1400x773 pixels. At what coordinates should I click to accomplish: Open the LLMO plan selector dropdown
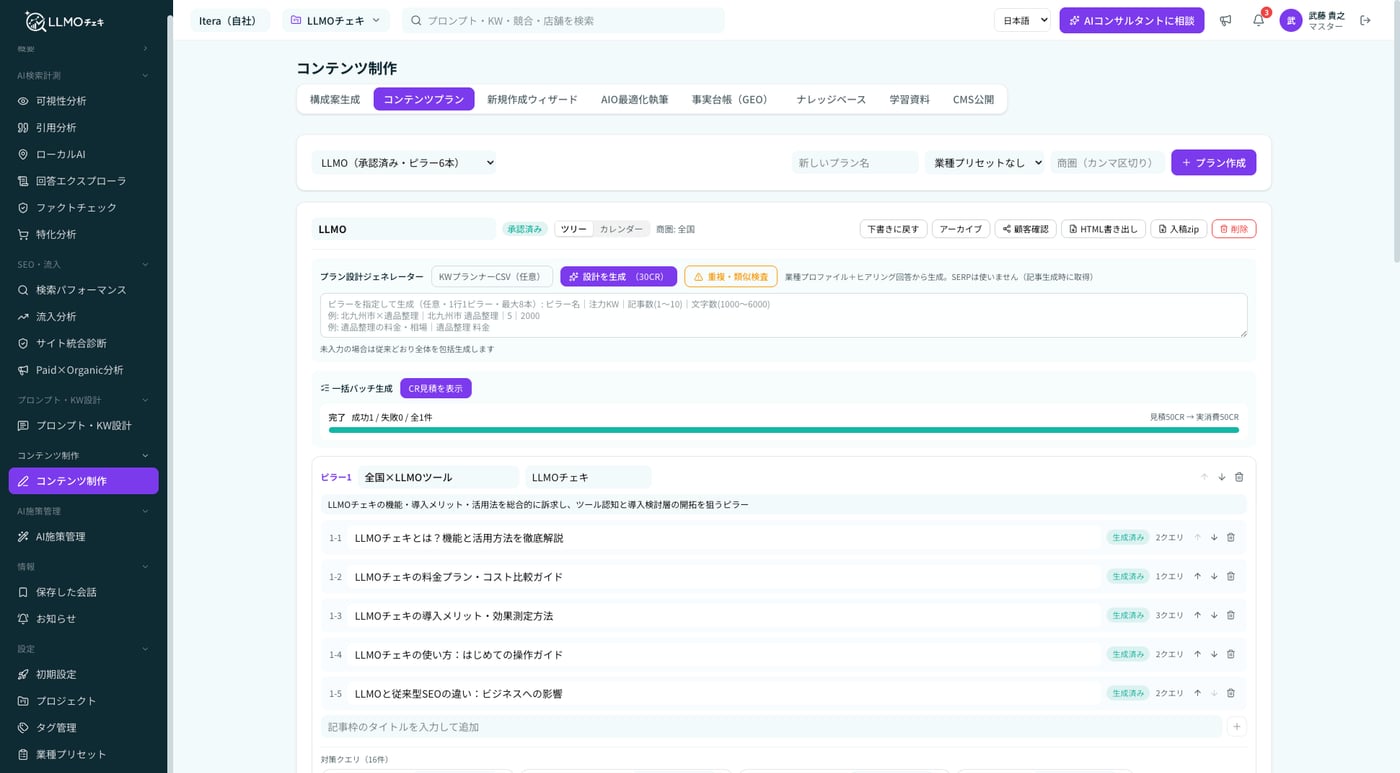click(404, 162)
